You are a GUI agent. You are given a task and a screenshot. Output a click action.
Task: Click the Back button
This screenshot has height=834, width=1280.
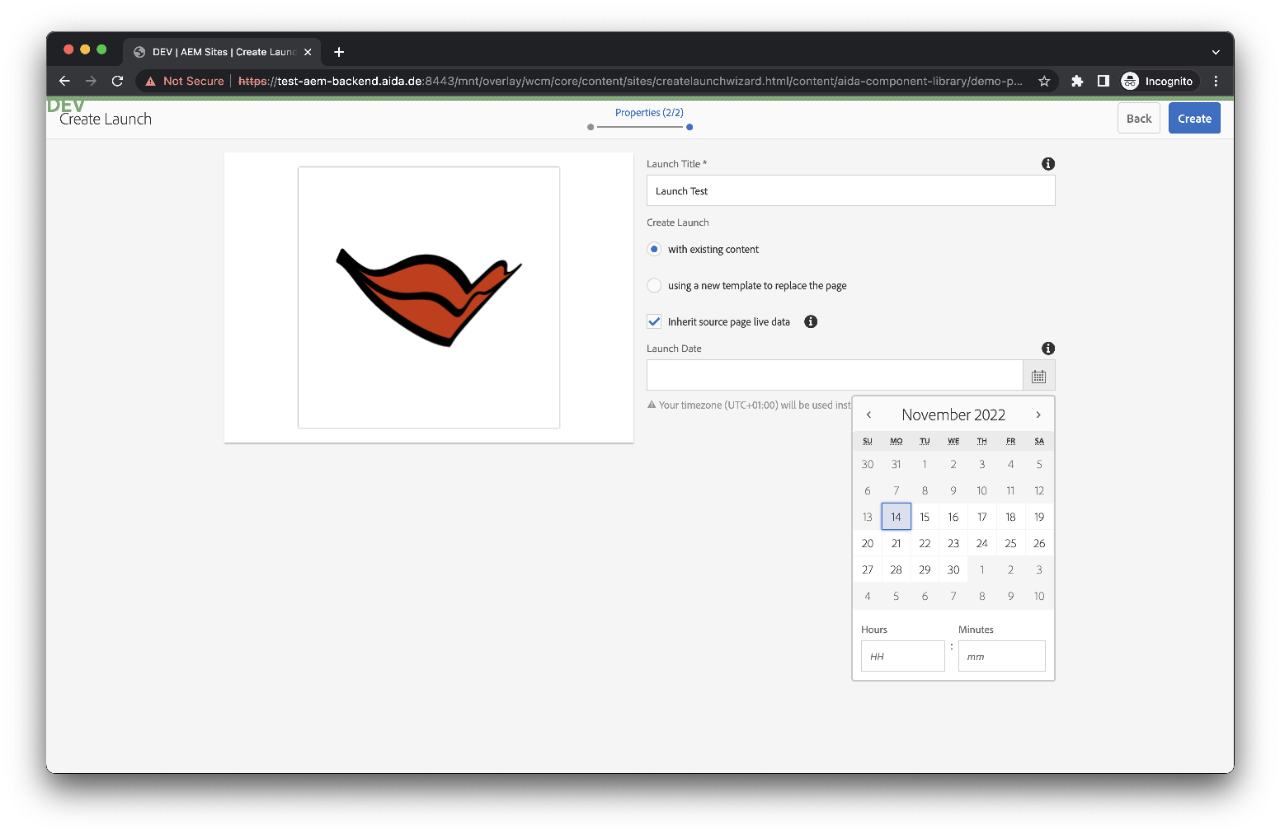pos(1138,118)
